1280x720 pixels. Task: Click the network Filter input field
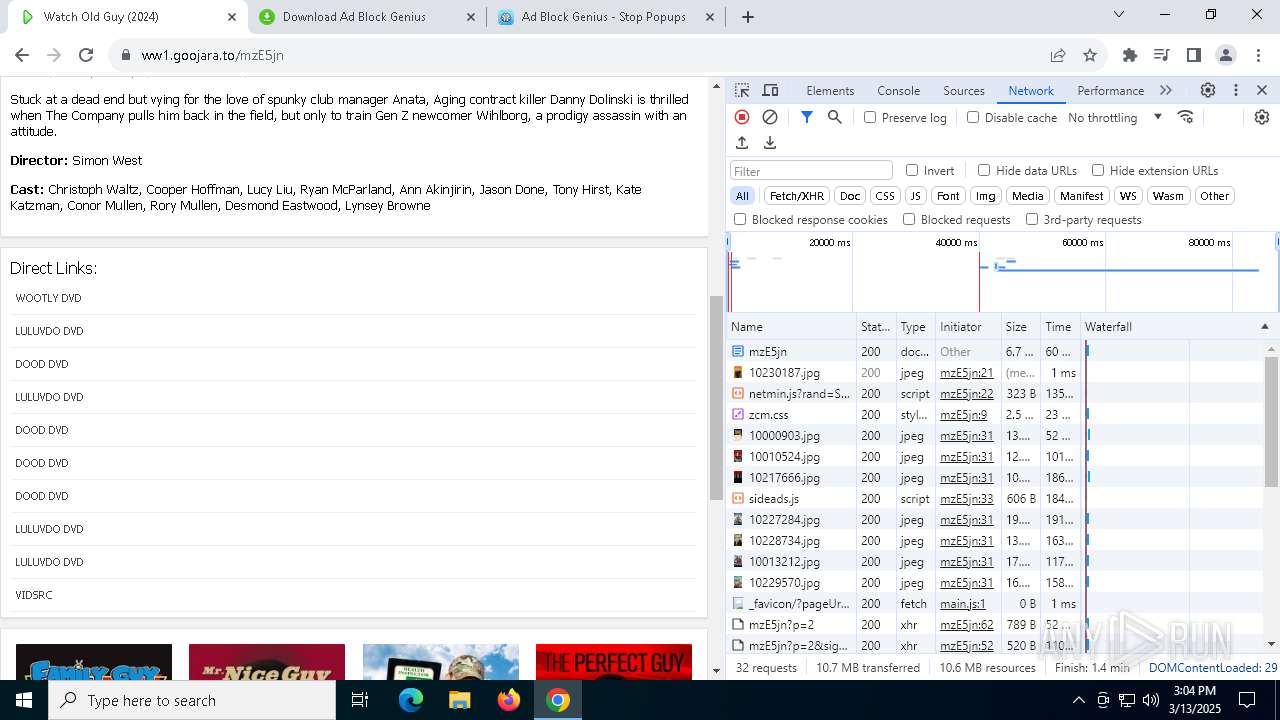click(x=811, y=171)
